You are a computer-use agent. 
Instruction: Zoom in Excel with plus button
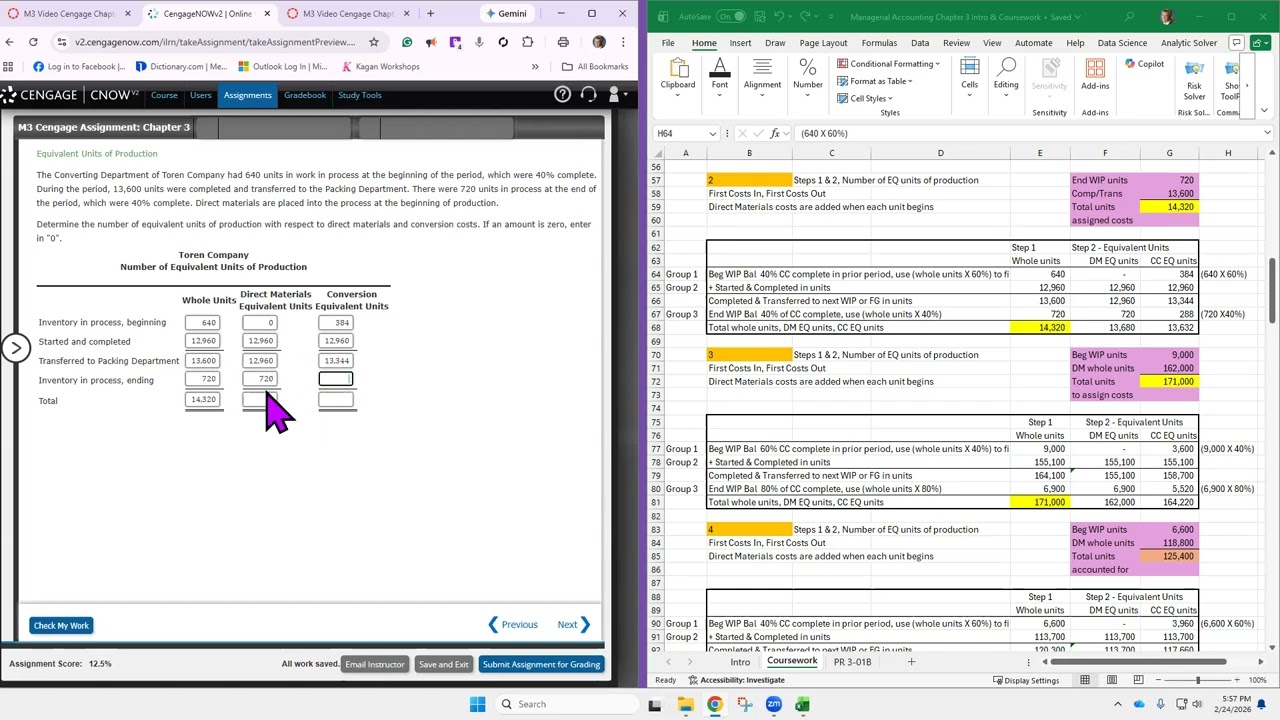(x=1235, y=680)
